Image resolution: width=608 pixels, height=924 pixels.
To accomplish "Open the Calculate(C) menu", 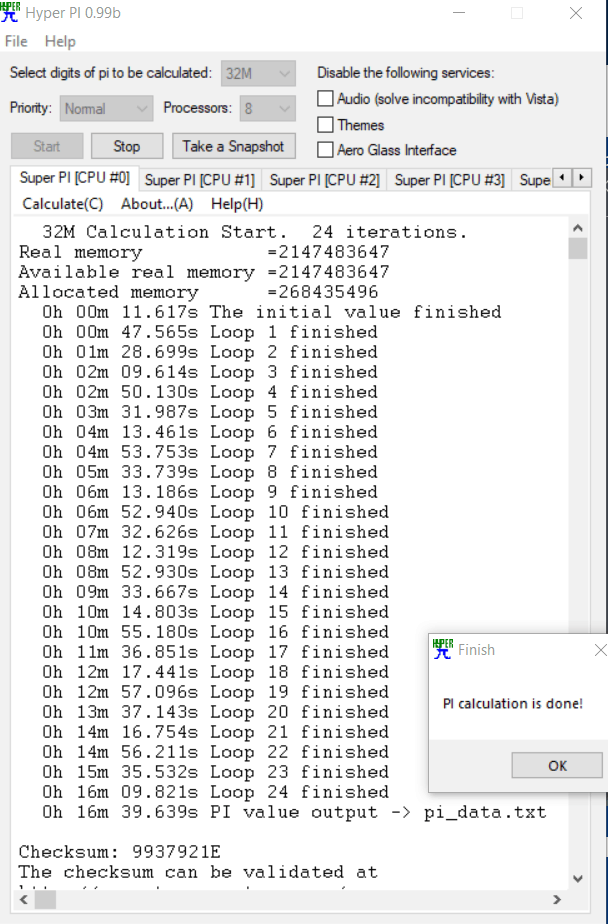I will [62, 203].
